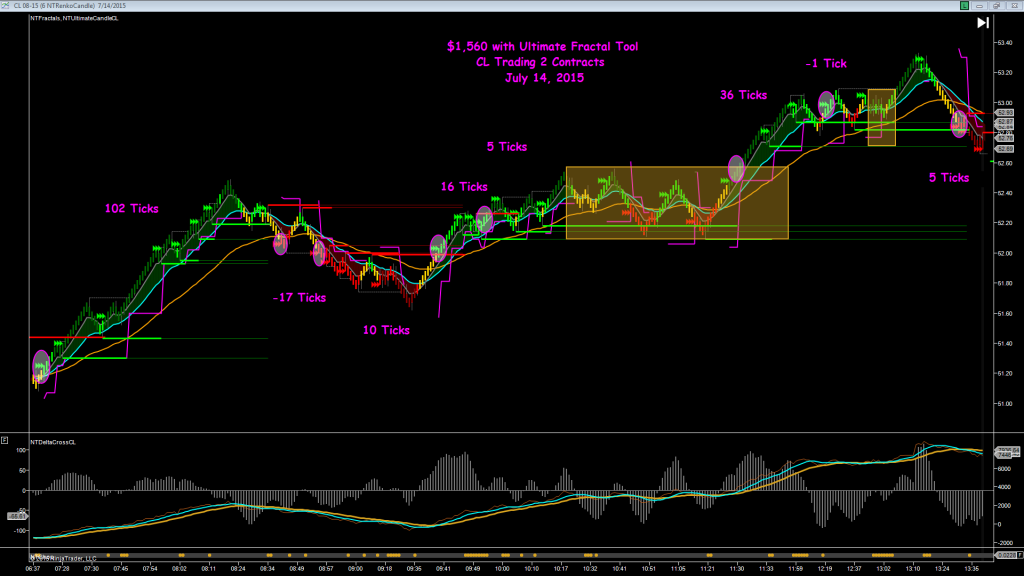Click the -65.61 value marker on left axis
The width and height of the screenshot is (1024, 576).
[17, 516]
